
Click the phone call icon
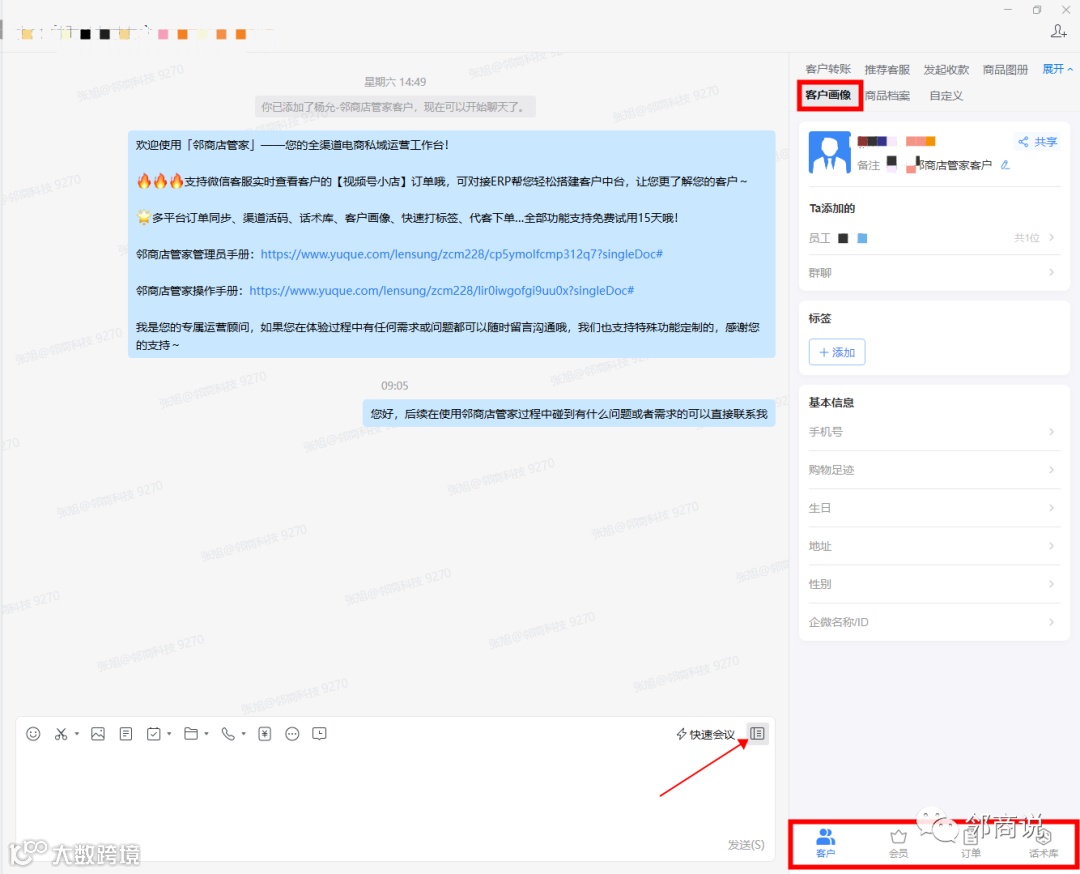(228, 734)
